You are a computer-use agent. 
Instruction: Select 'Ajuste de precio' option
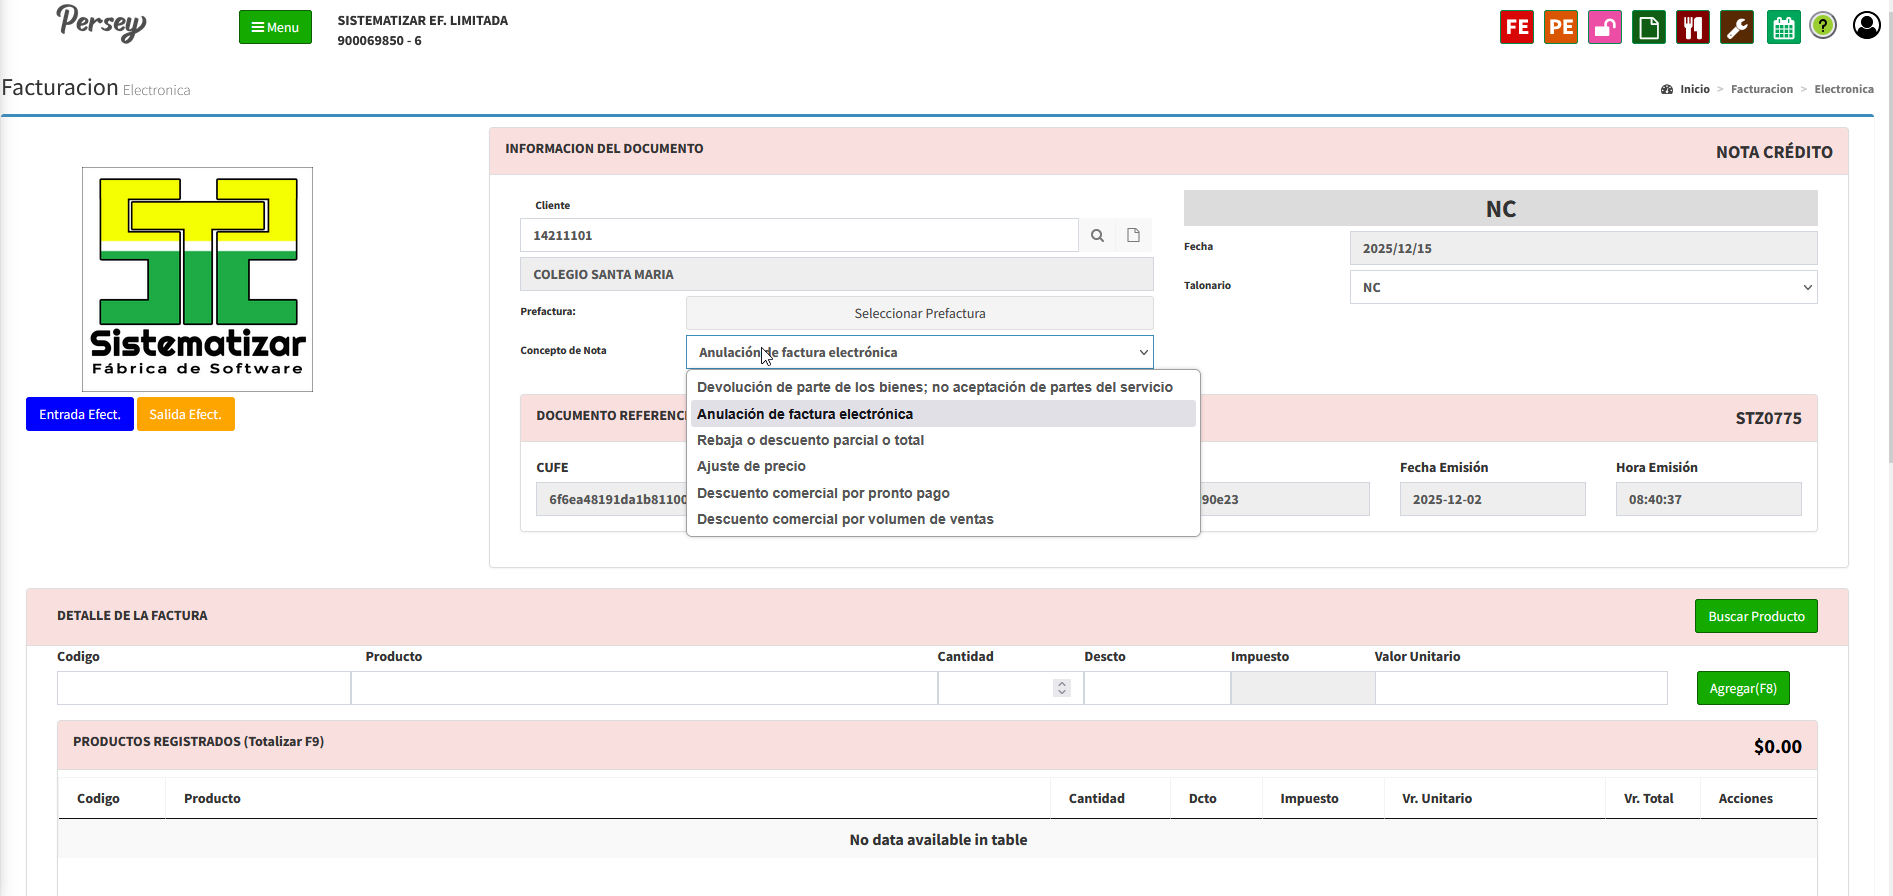click(751, 466)
